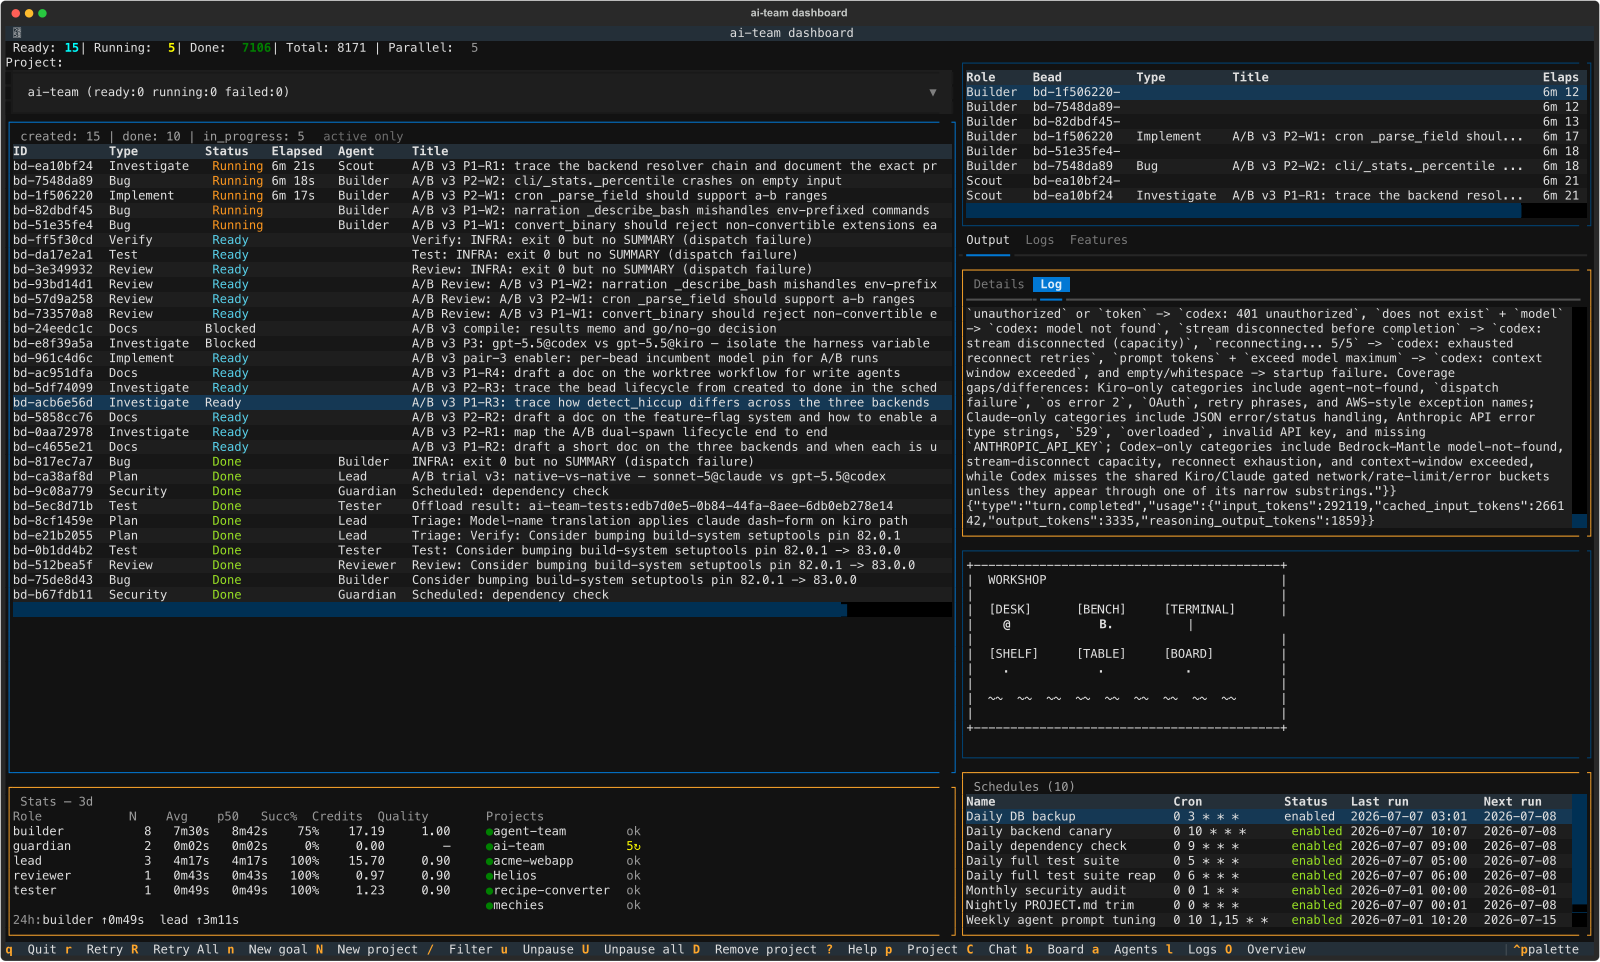Click the Agent column header
Screen dimensions: 1600x962
coord(356,152)
